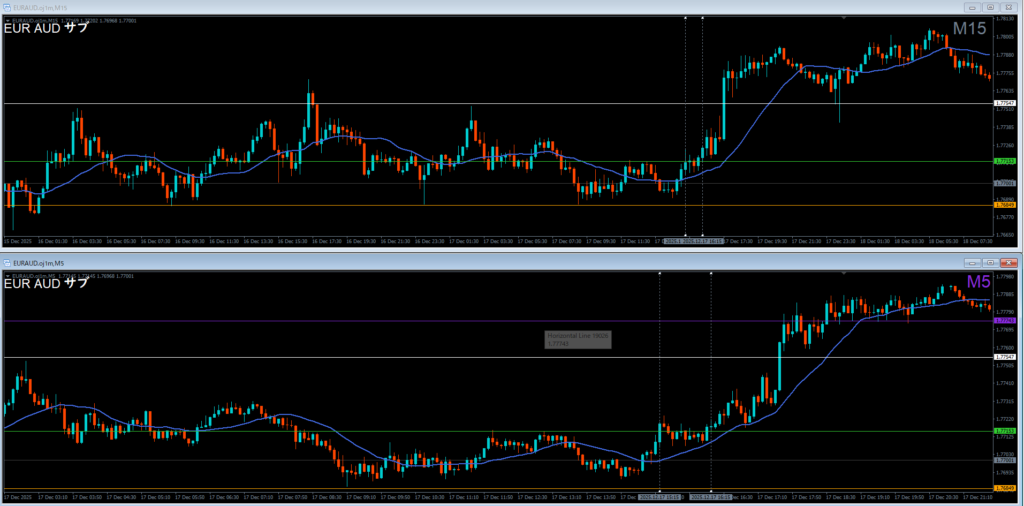
Task: Click the Horizontal Line tooltip in M5 chart
Action: pyautogui.click(x=578, y=339)
